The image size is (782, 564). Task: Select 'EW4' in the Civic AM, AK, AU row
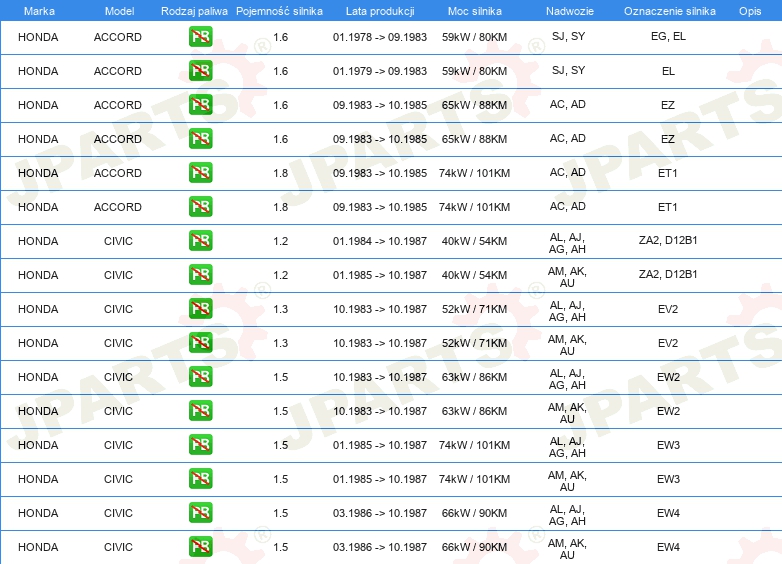(668, 547)
